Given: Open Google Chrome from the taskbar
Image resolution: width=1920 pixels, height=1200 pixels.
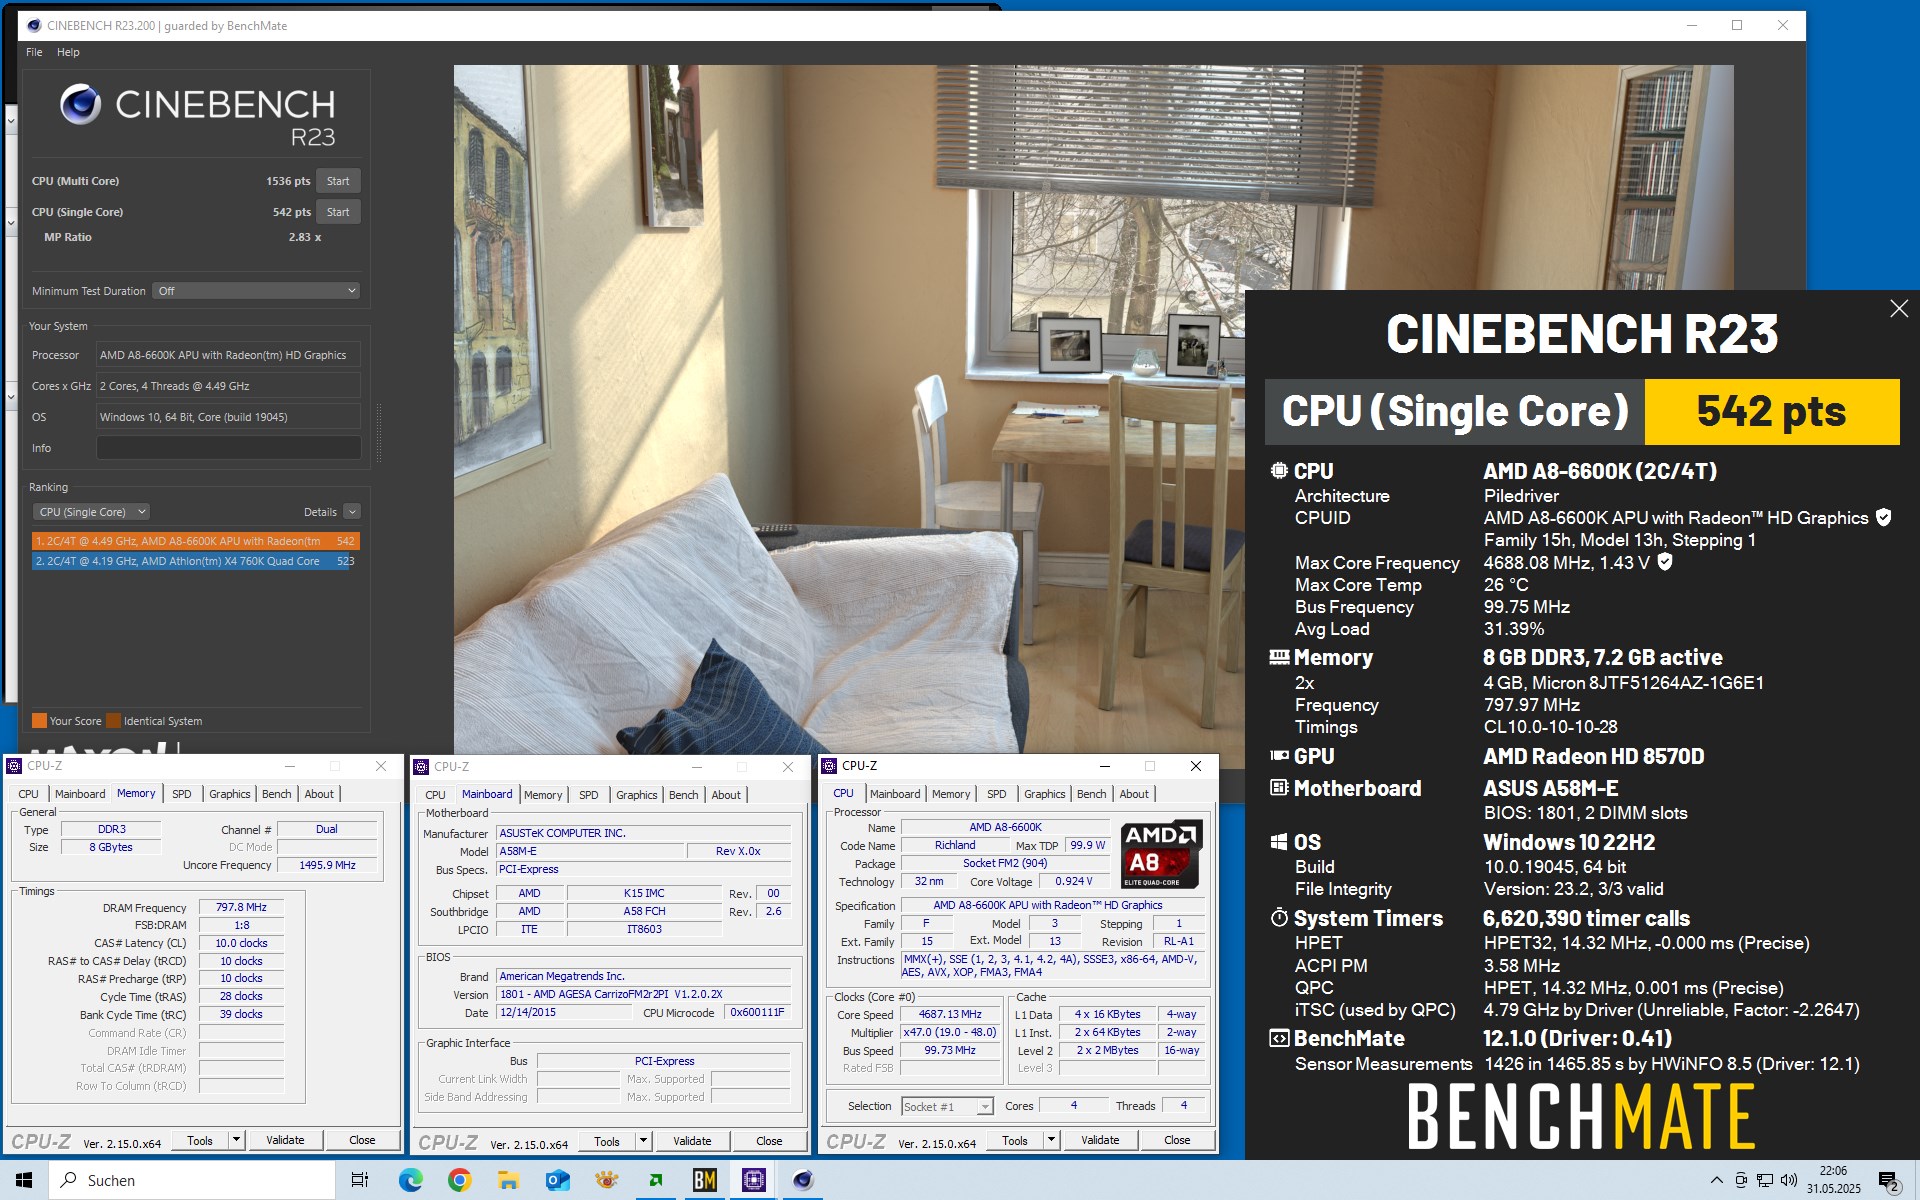Looking at the screenshot, I should point(459,1180).
